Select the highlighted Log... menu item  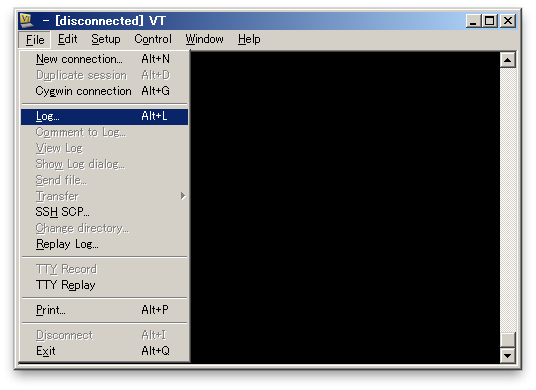point(104,117)
